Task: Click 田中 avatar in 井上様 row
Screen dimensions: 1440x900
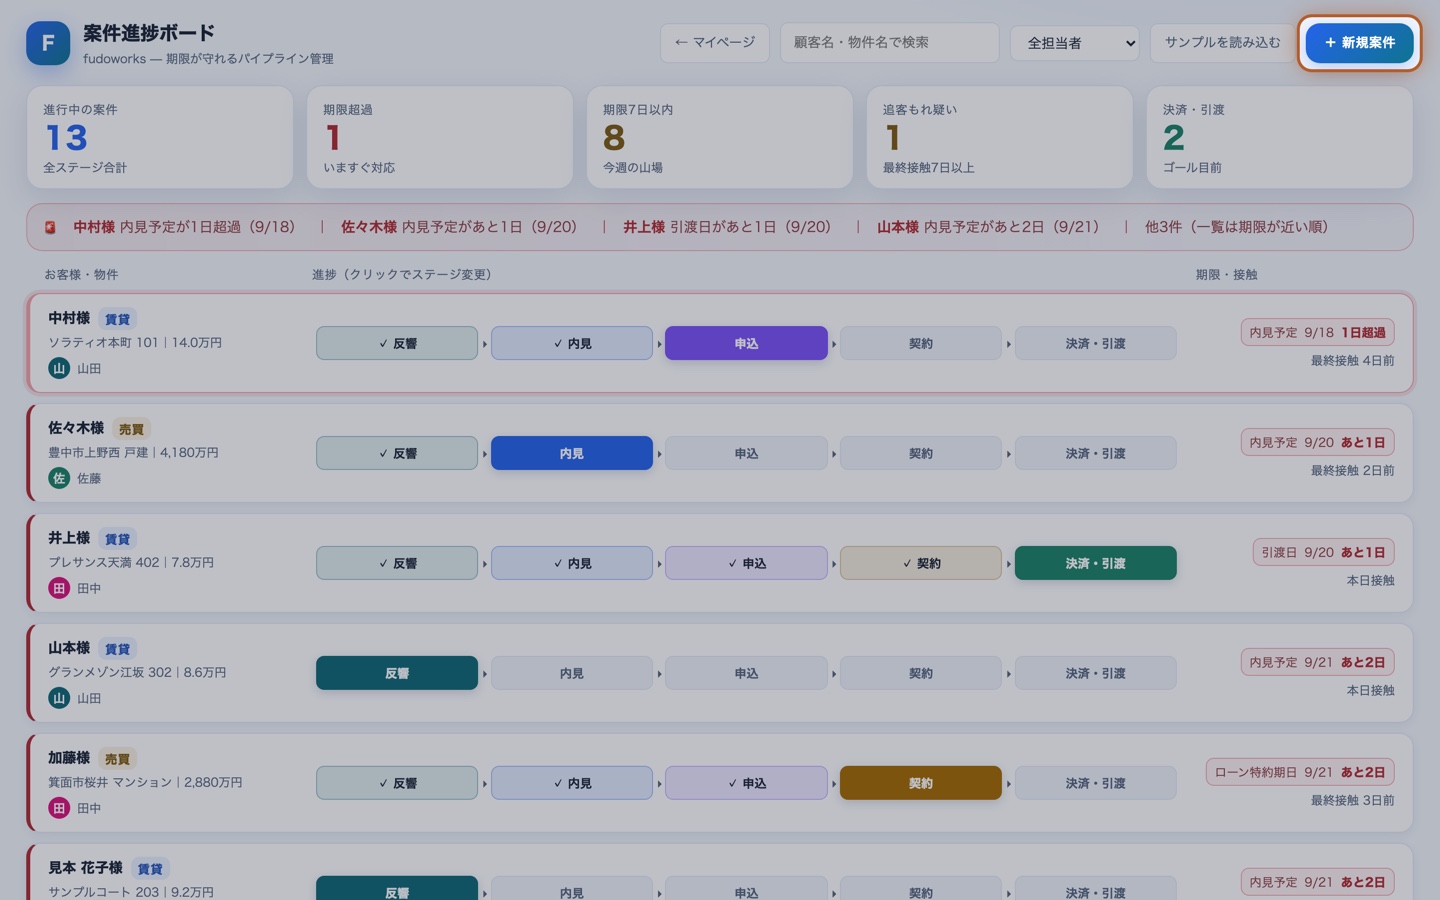Action: tap(59, 588)
